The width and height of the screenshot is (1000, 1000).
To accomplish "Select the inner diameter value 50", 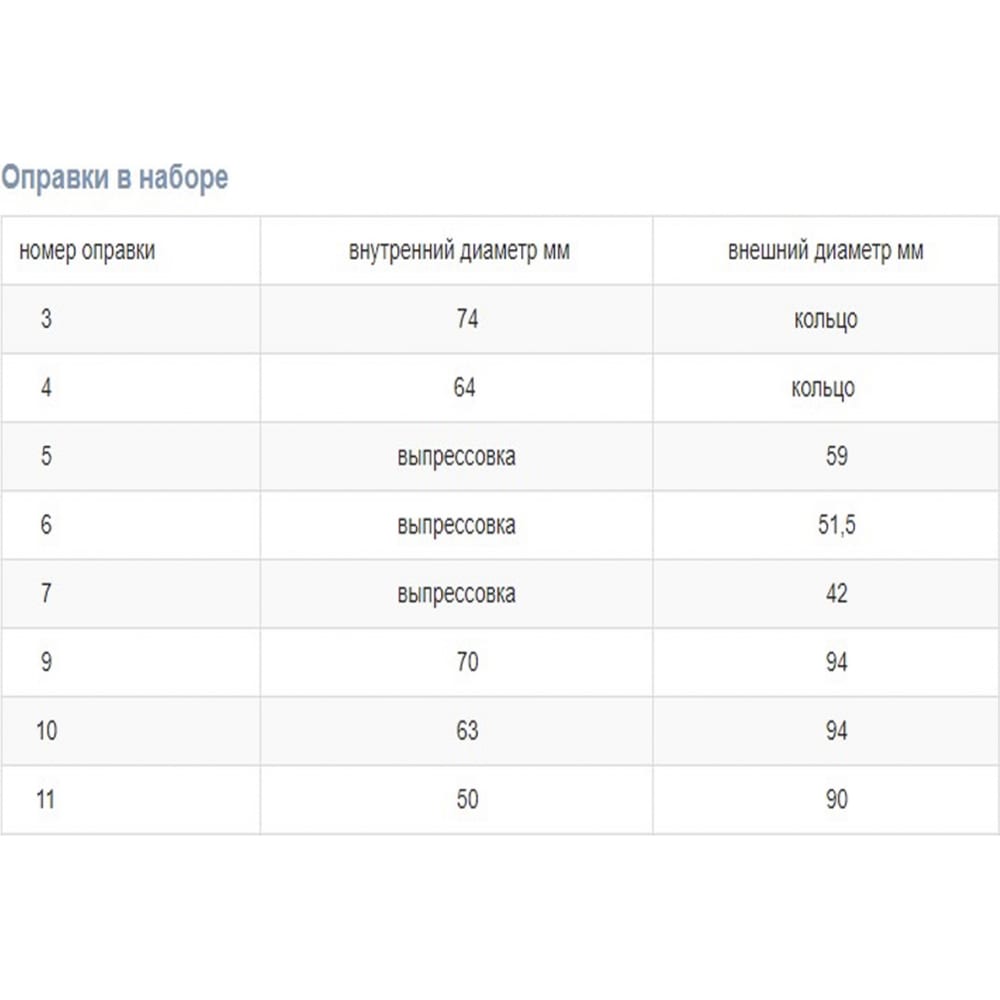I will [467, 800].
